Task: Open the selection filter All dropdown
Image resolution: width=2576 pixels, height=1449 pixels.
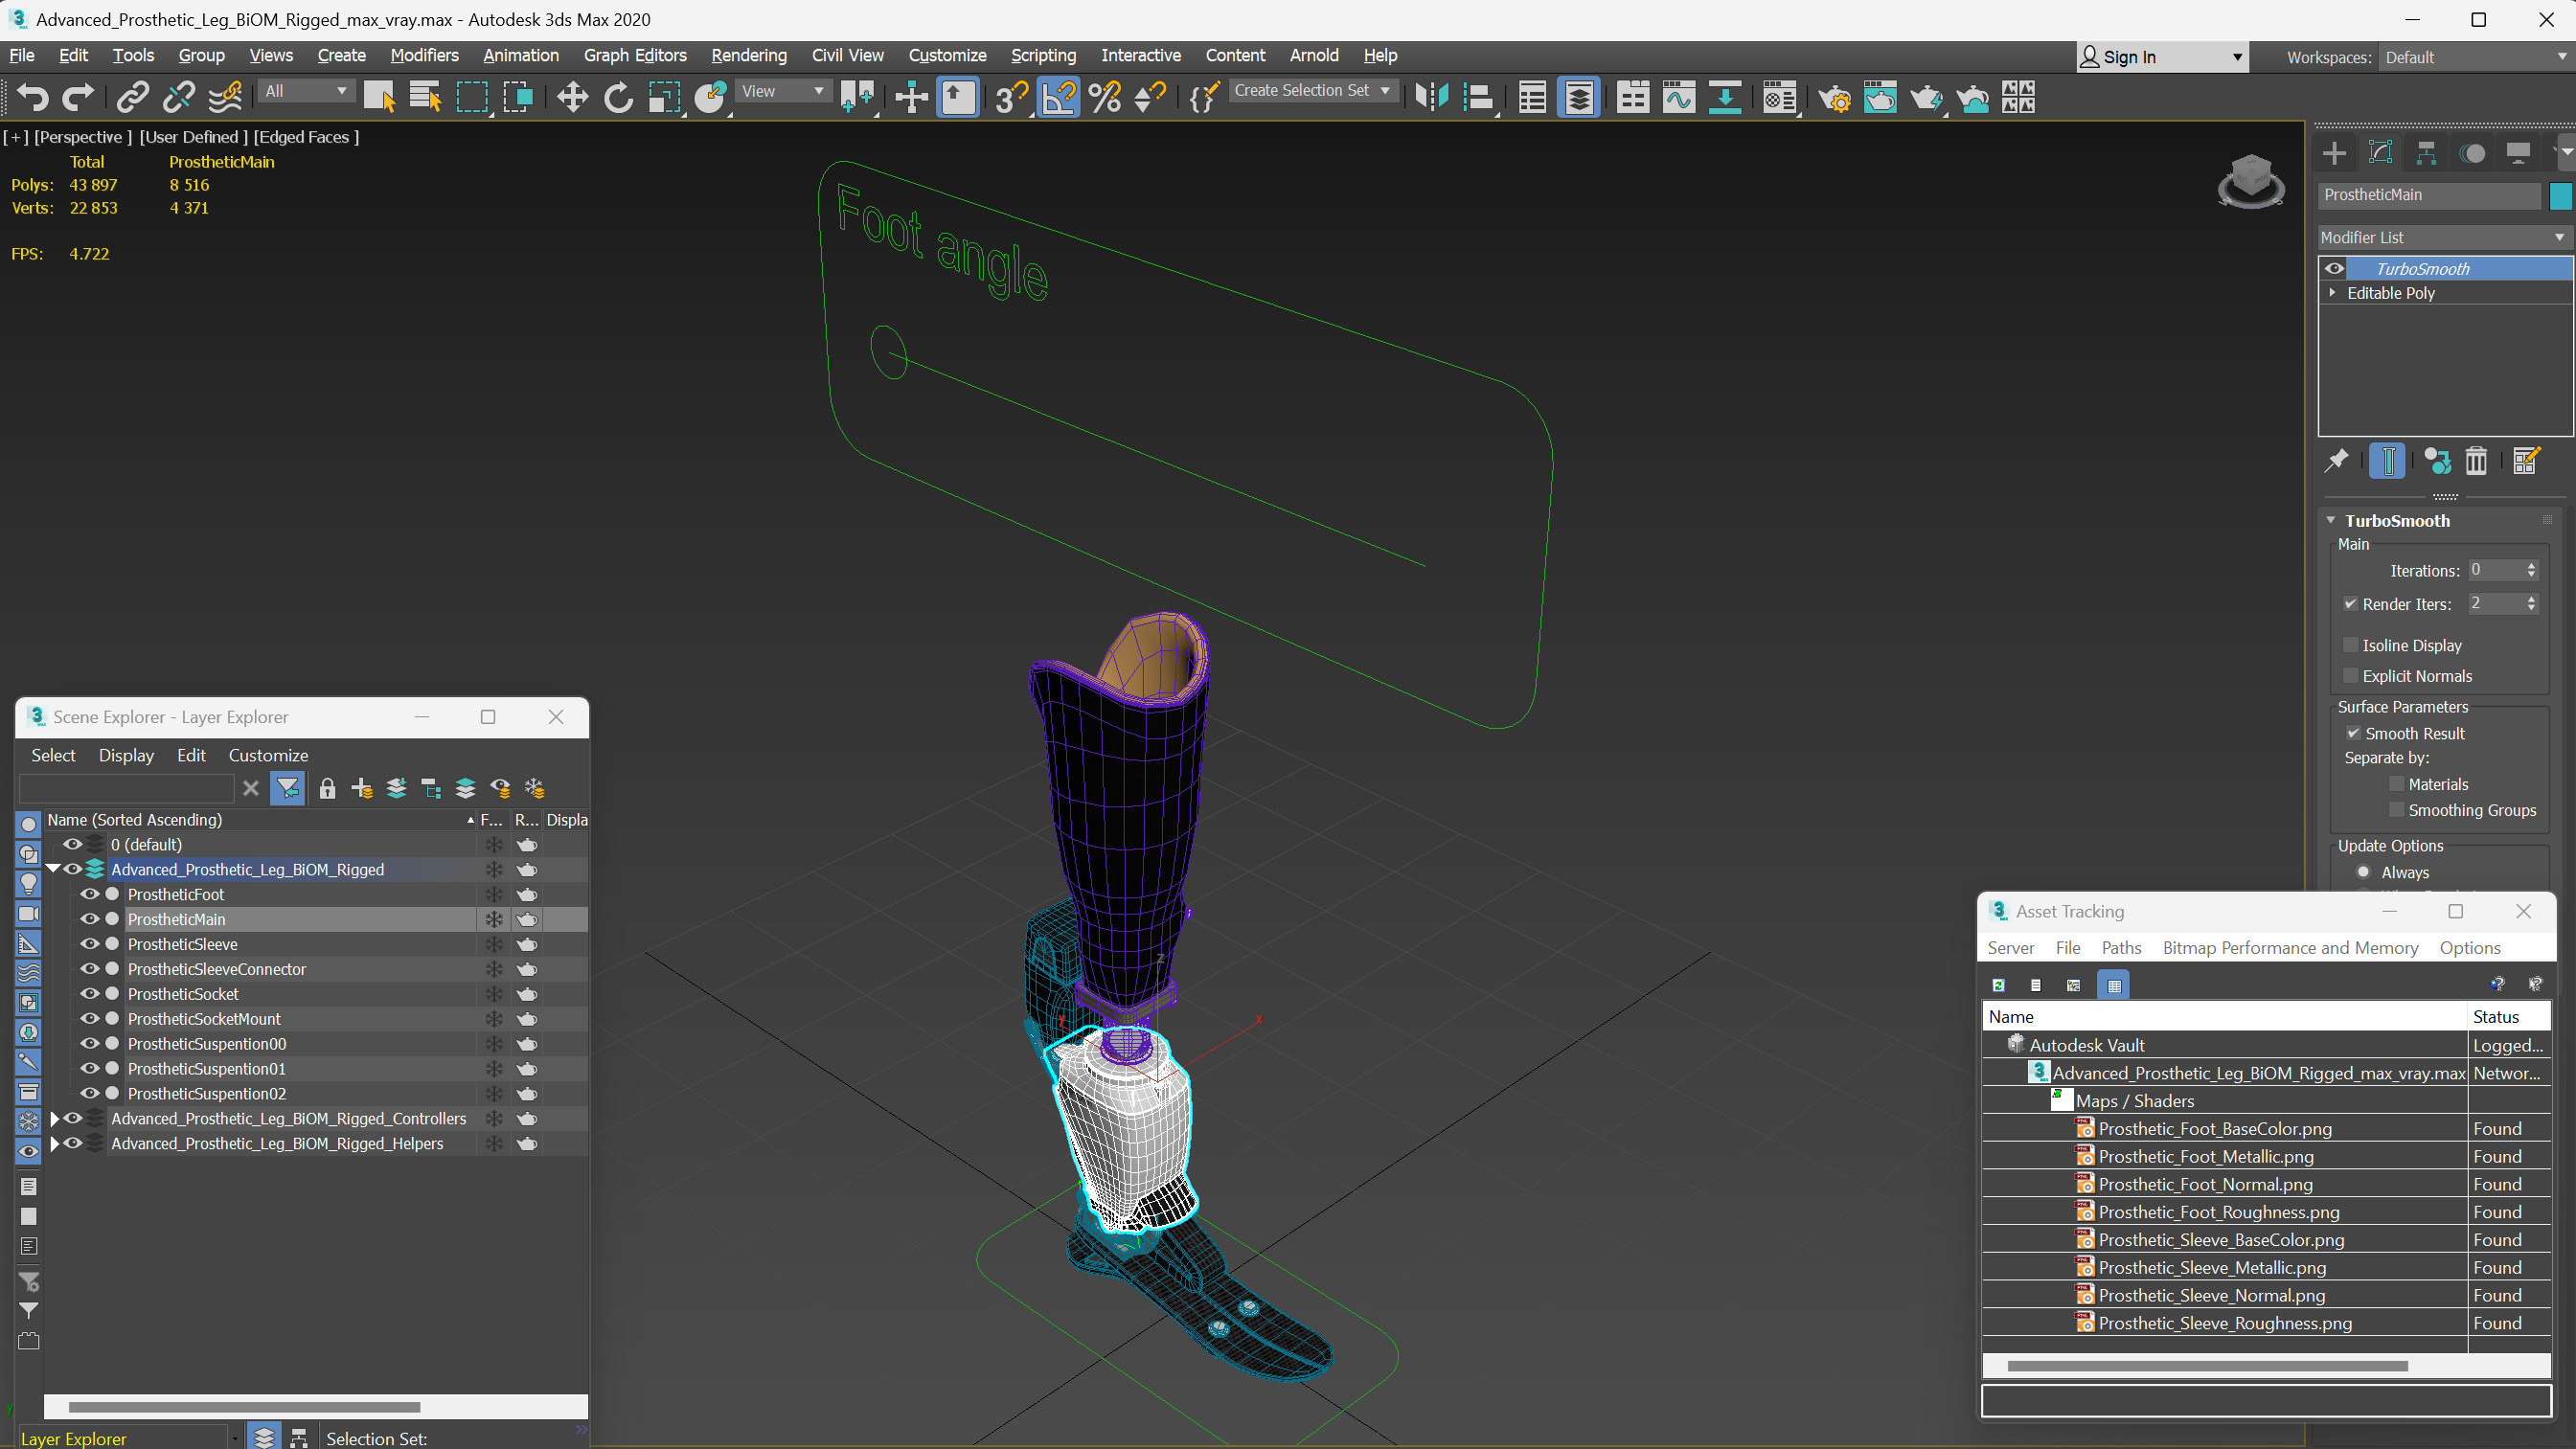Action: (306, 91)
